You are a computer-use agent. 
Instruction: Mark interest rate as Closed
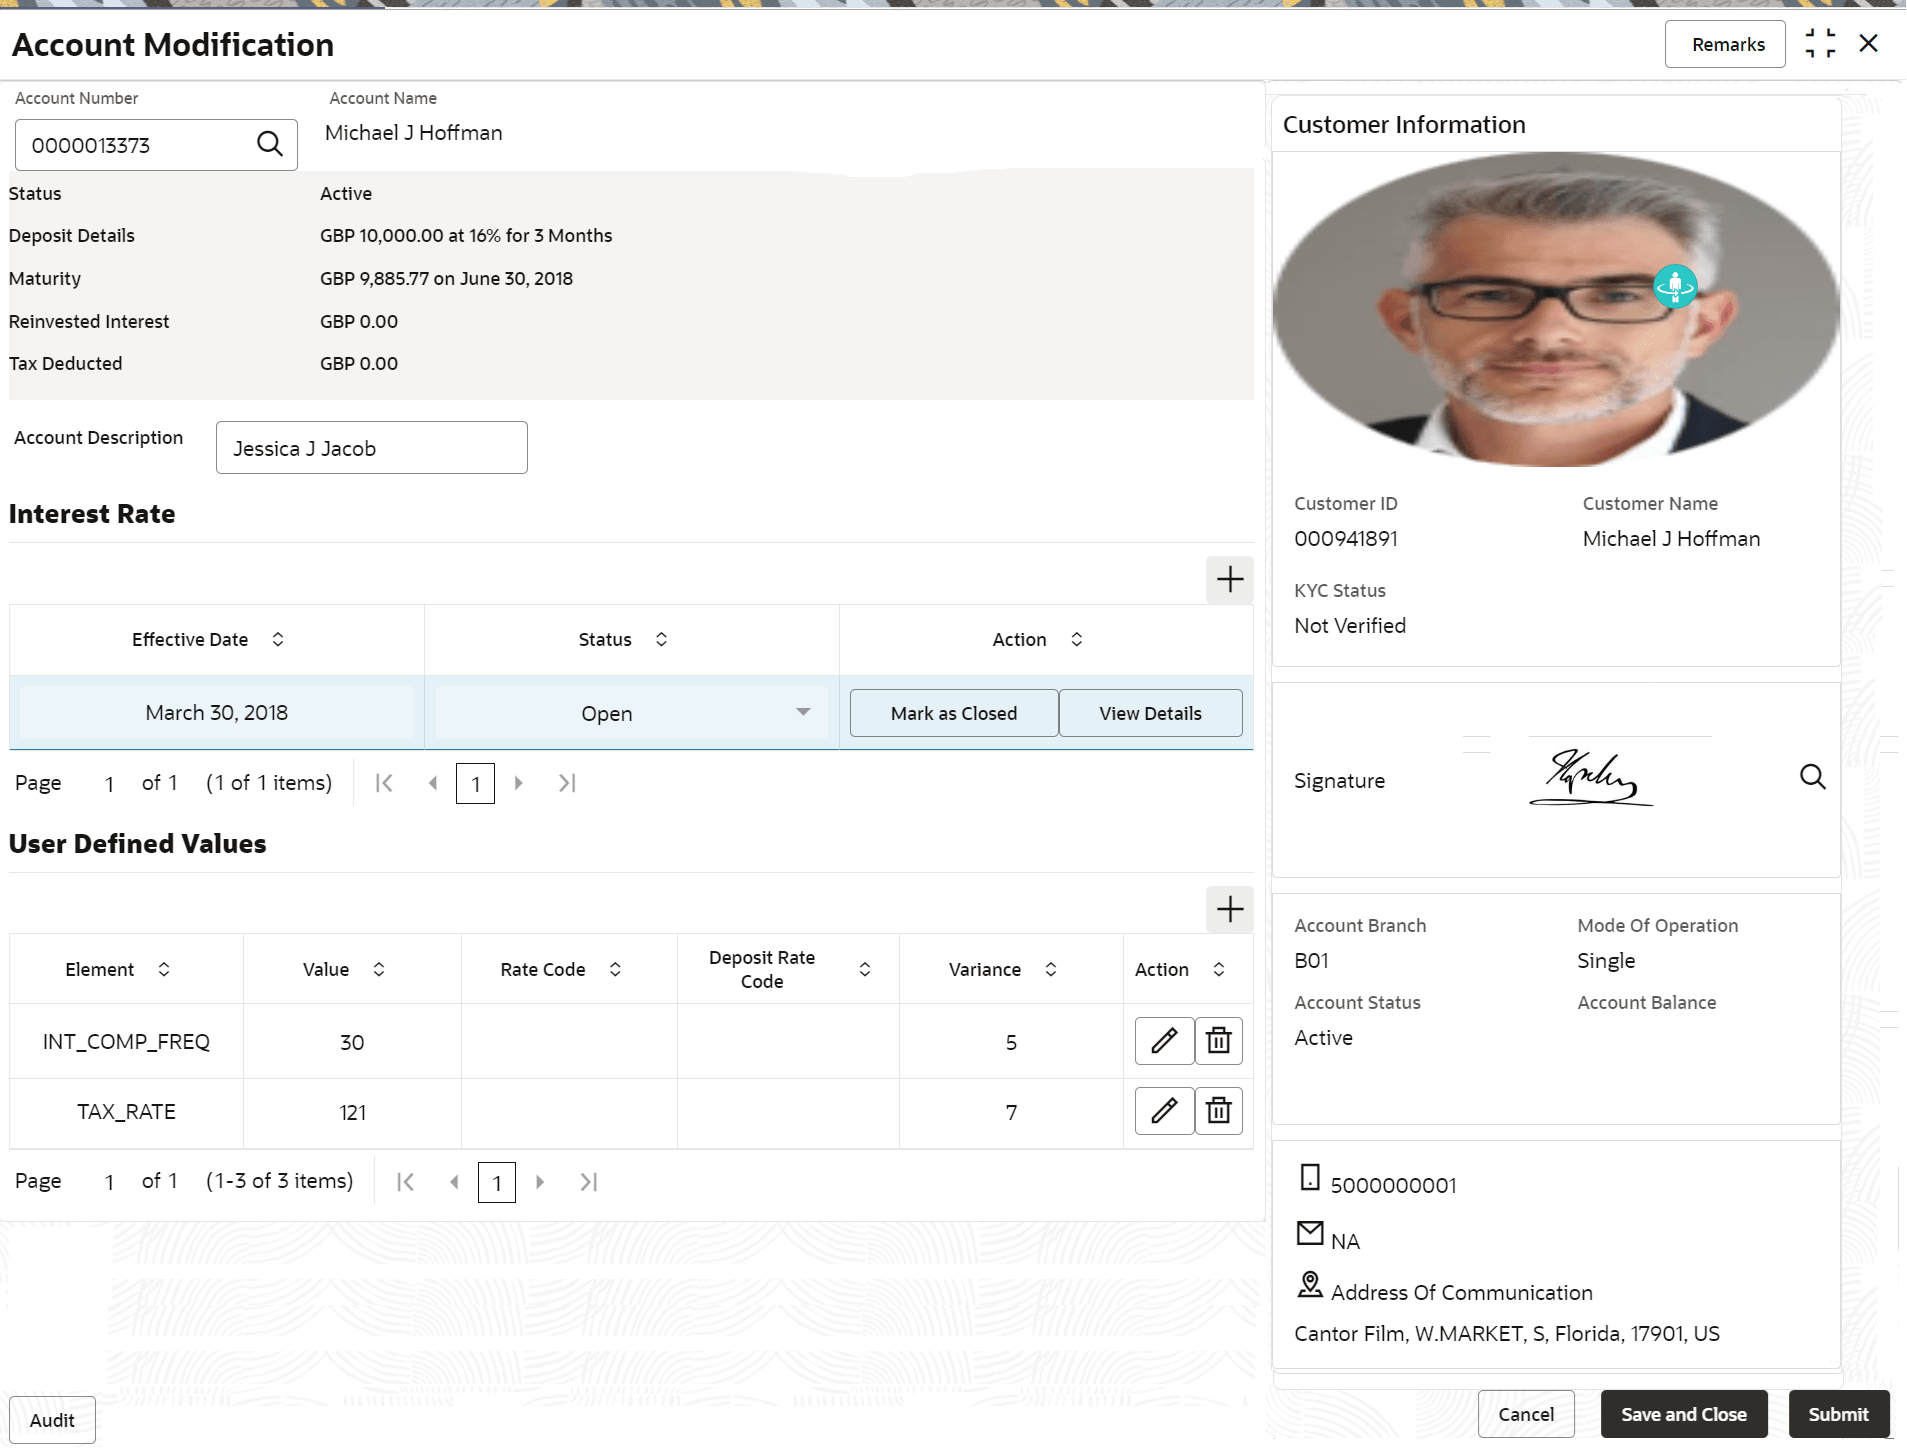coord(953,713)
